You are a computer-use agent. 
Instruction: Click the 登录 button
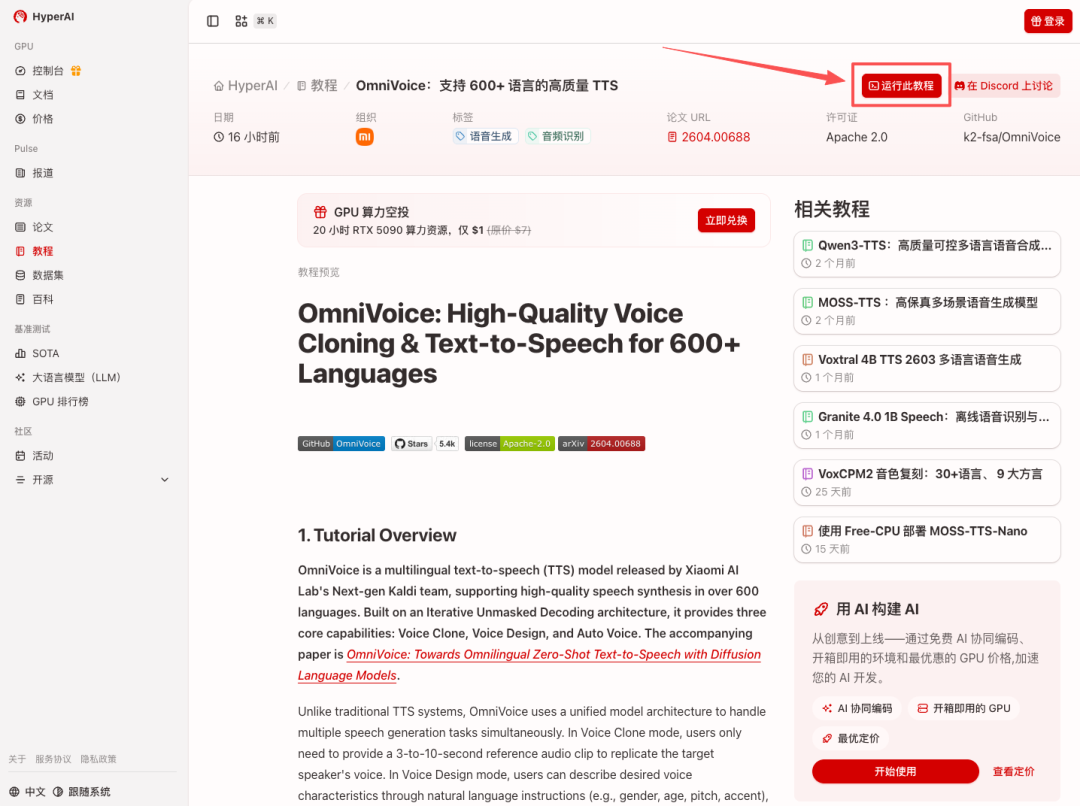click(1048, 21)
